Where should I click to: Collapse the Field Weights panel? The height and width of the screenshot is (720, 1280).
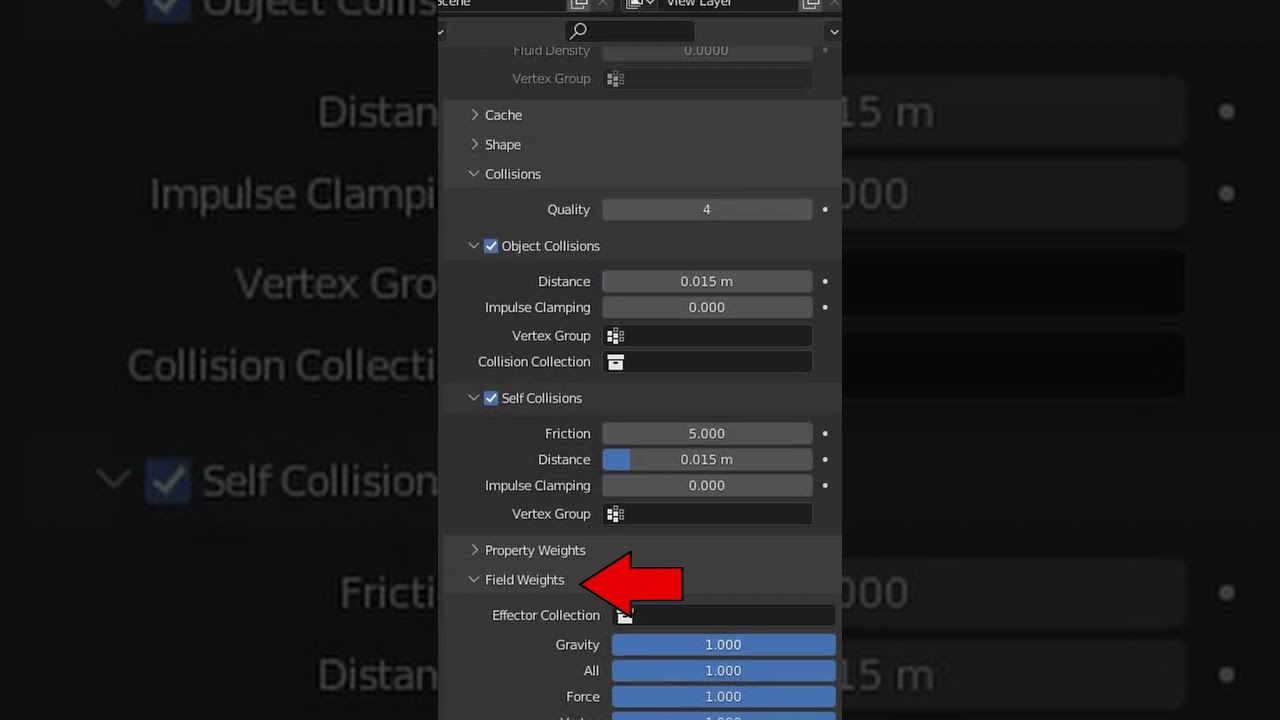click(x=474, y=580)
